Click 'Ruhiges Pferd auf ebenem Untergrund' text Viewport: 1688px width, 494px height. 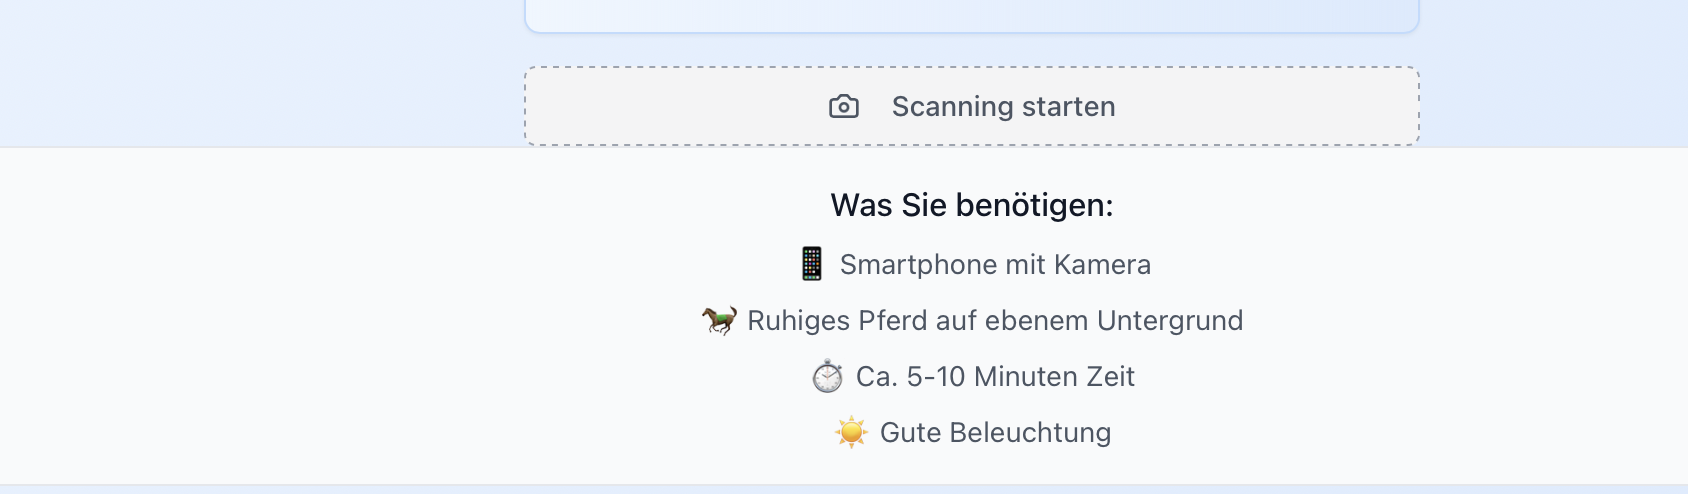point(995,320)
